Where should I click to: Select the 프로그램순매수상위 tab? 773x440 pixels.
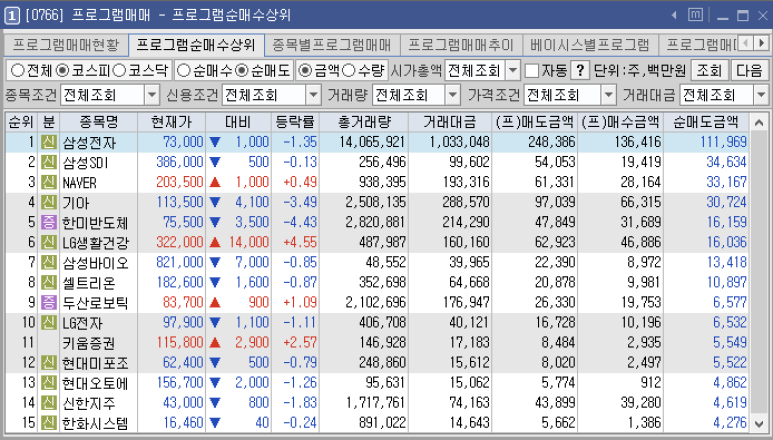click(x=196, y=45)
